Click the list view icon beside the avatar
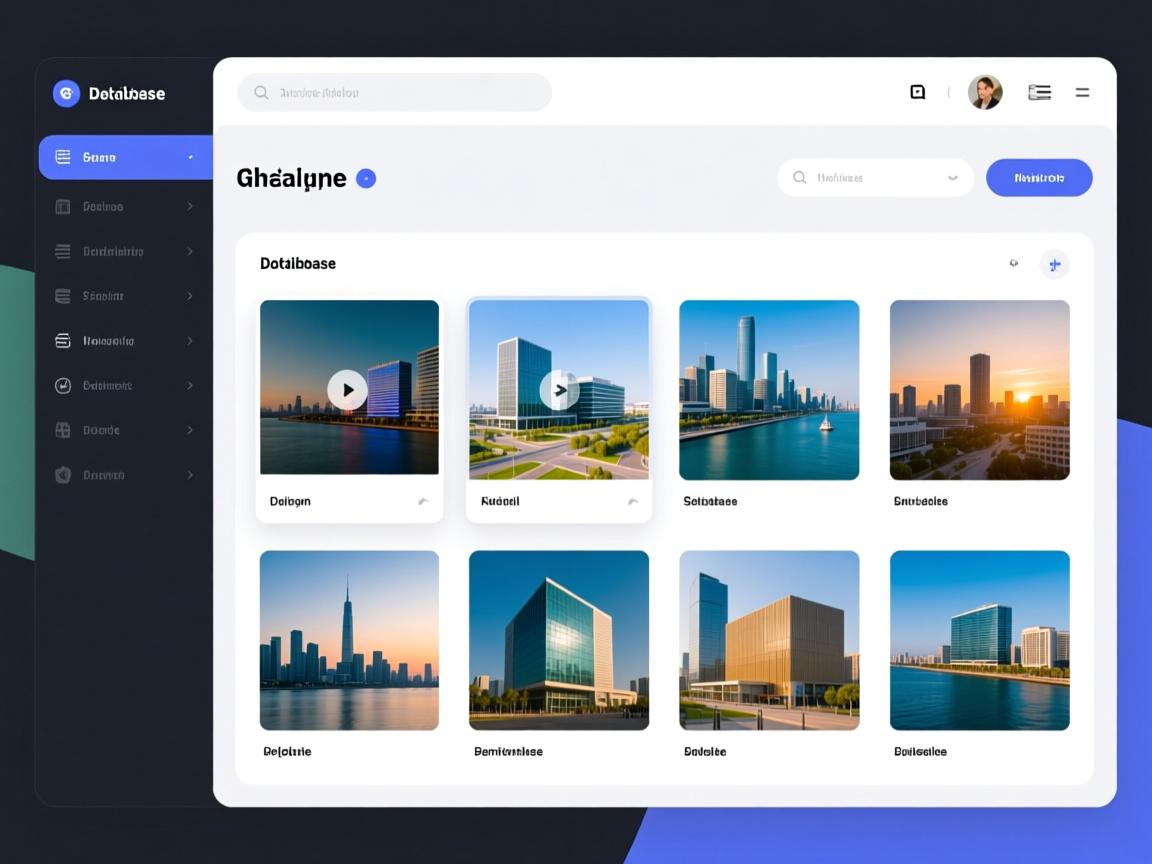The height and width of the screenshot is (864, 1152). coord(1039,92)
